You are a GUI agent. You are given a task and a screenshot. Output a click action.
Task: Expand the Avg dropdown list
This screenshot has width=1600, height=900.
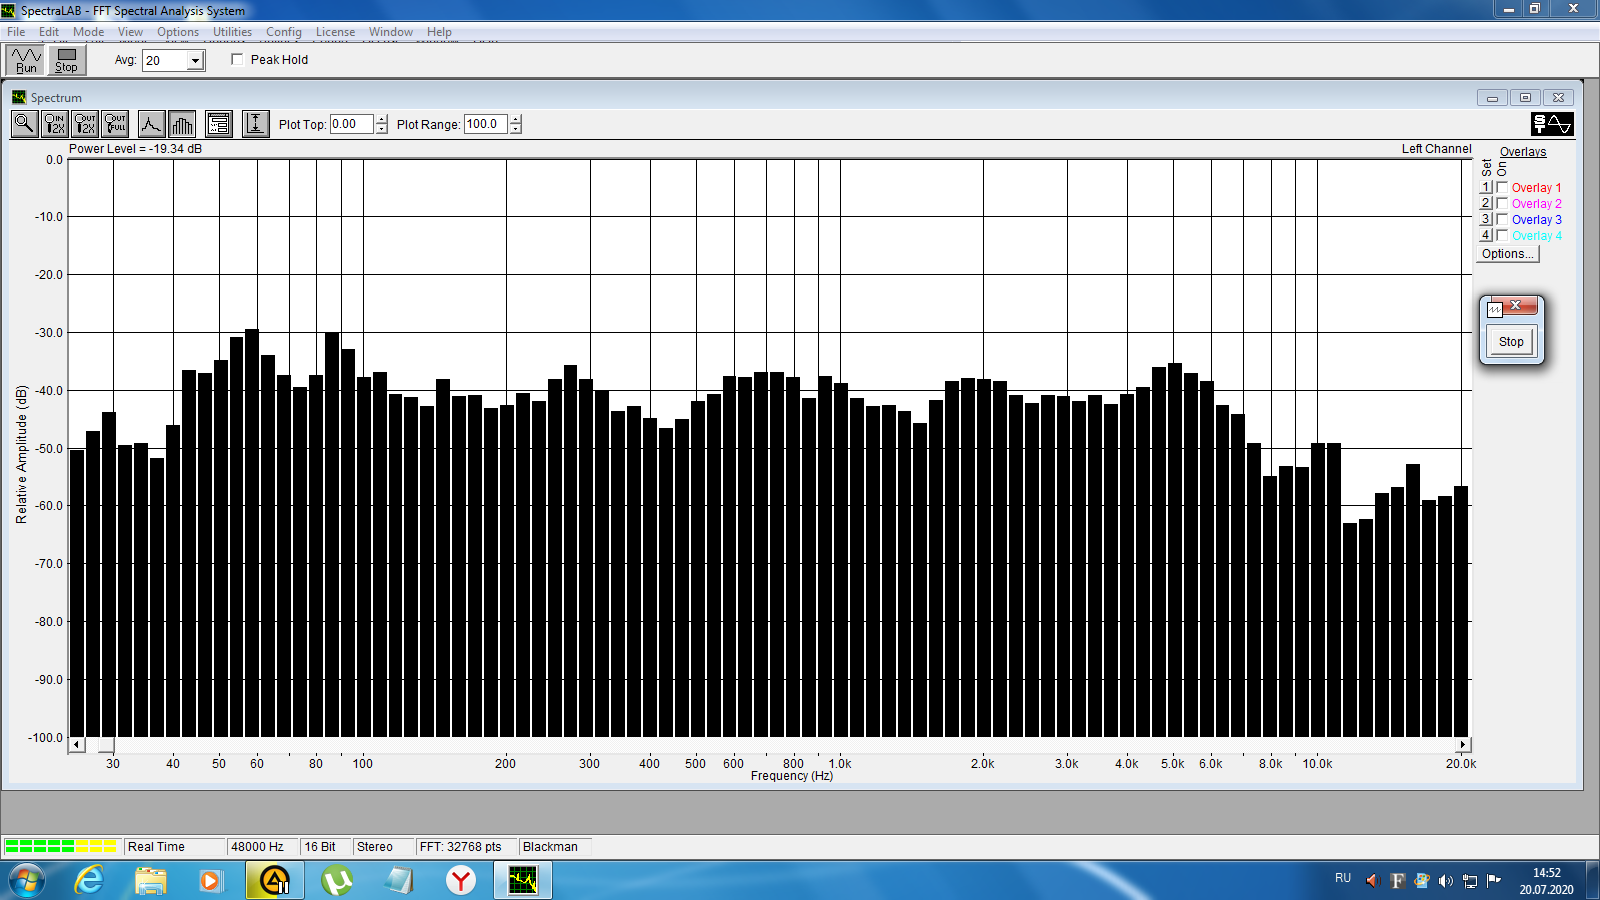196,61
